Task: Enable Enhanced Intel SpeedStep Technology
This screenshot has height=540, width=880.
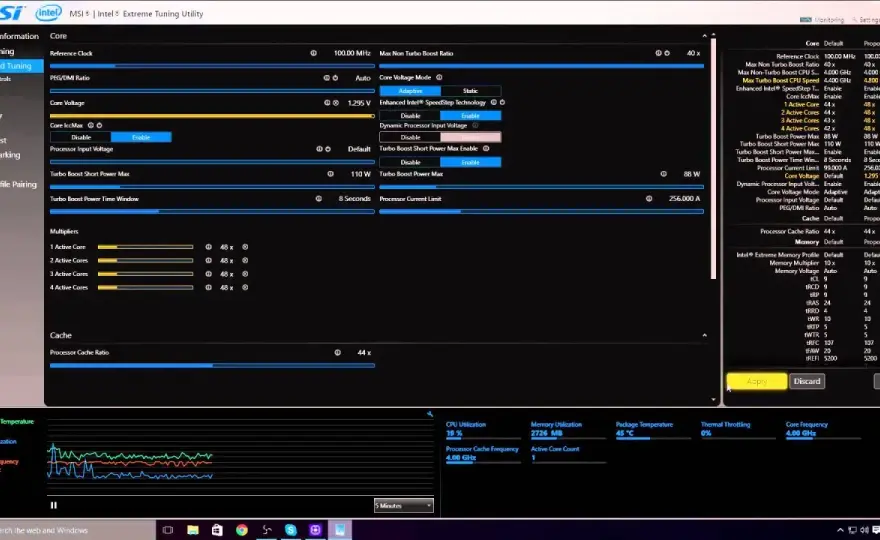Action: pos(470,116)
